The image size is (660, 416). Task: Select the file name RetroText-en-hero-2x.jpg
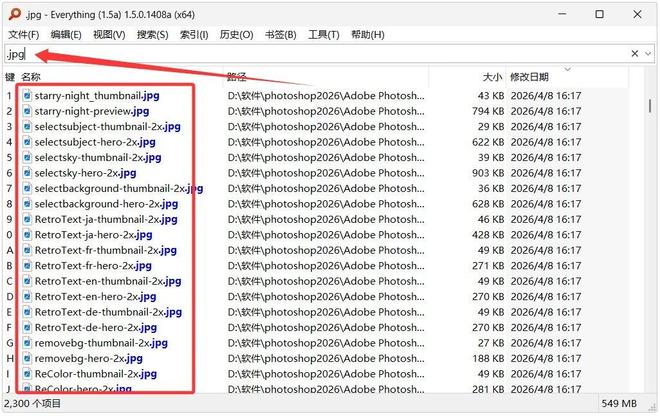tap(96, 296)
